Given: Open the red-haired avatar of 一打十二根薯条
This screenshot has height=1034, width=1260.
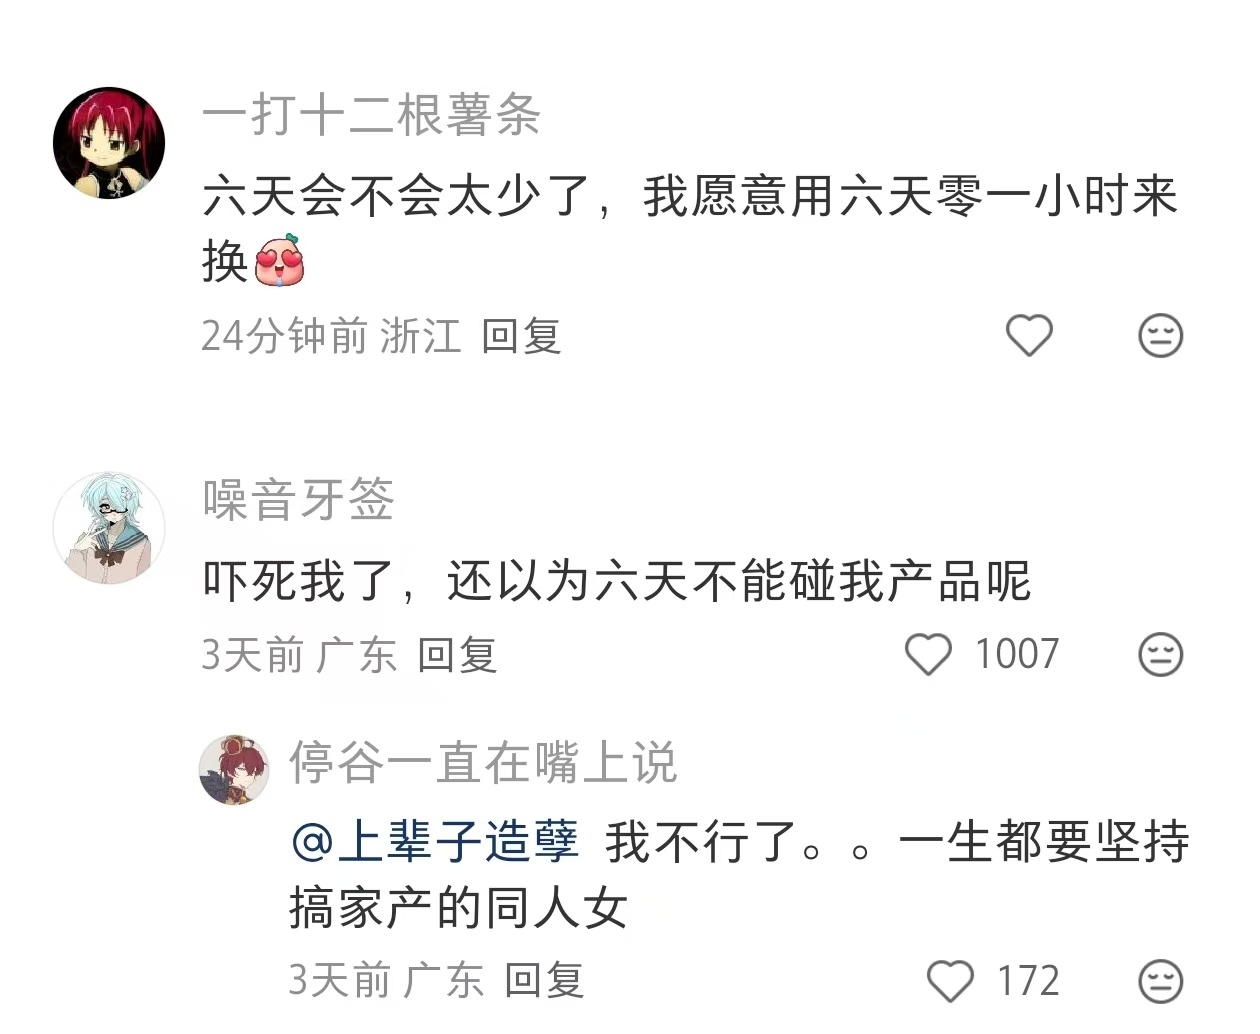Looking at the screenshot, I should pos(109,142).
